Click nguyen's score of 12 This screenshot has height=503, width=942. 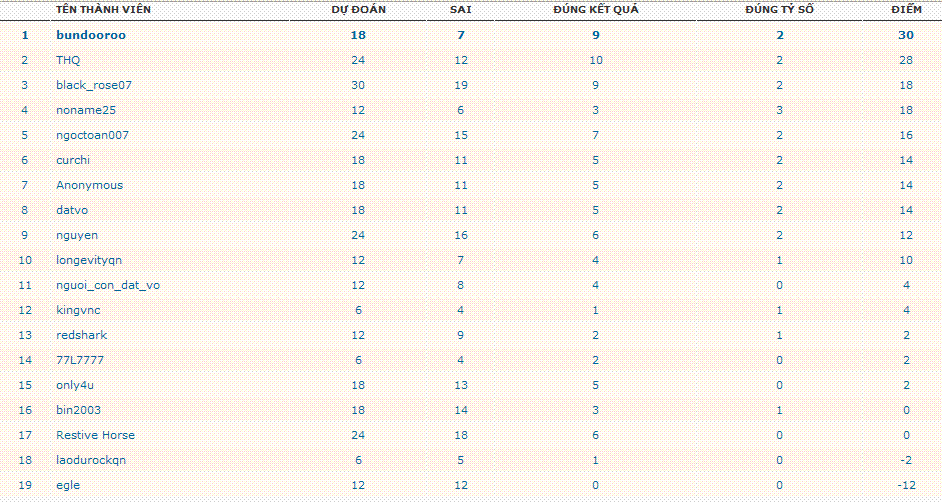click(906, 235)
